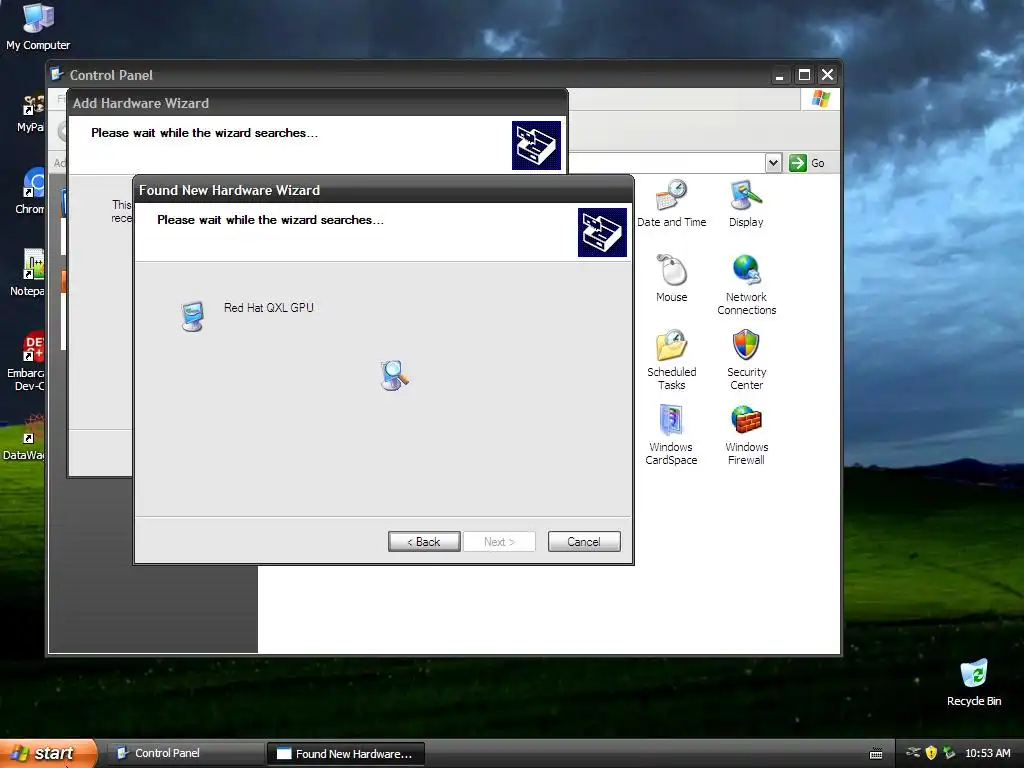1024x768 pixels.
Task: Click the network connection tray icon
Action: pyautogui.click(x=914, y=753)
